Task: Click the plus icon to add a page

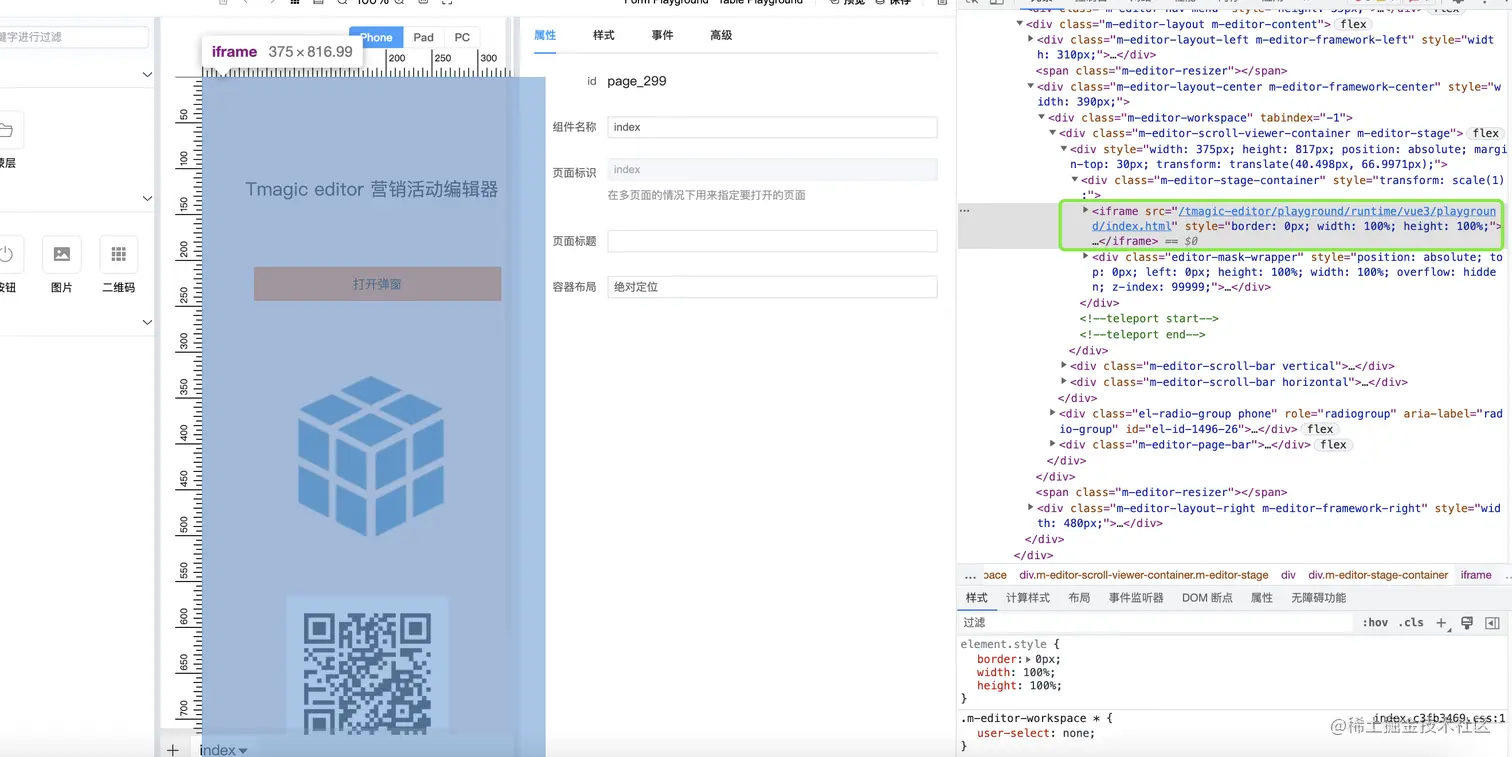Action: pyautogui.click(x=173, y=749)
